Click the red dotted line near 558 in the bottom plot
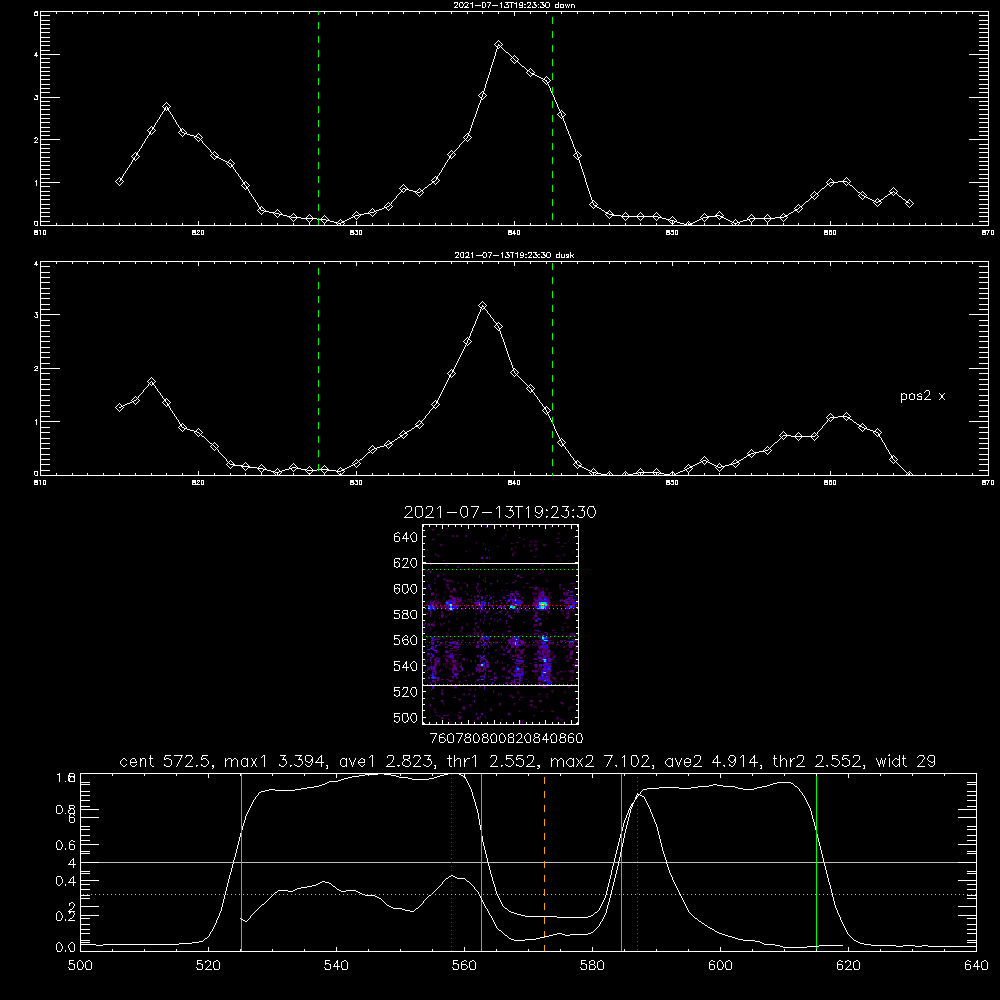This screenshot has width=1000, height=1000. click(452, 862)
